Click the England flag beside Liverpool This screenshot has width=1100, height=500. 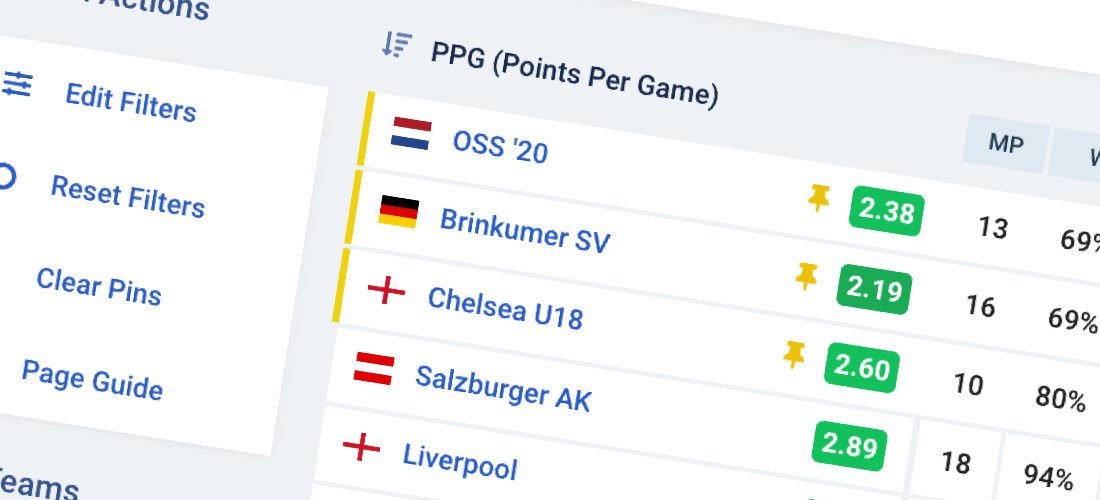pyautogui.click(x=361, y=447)
